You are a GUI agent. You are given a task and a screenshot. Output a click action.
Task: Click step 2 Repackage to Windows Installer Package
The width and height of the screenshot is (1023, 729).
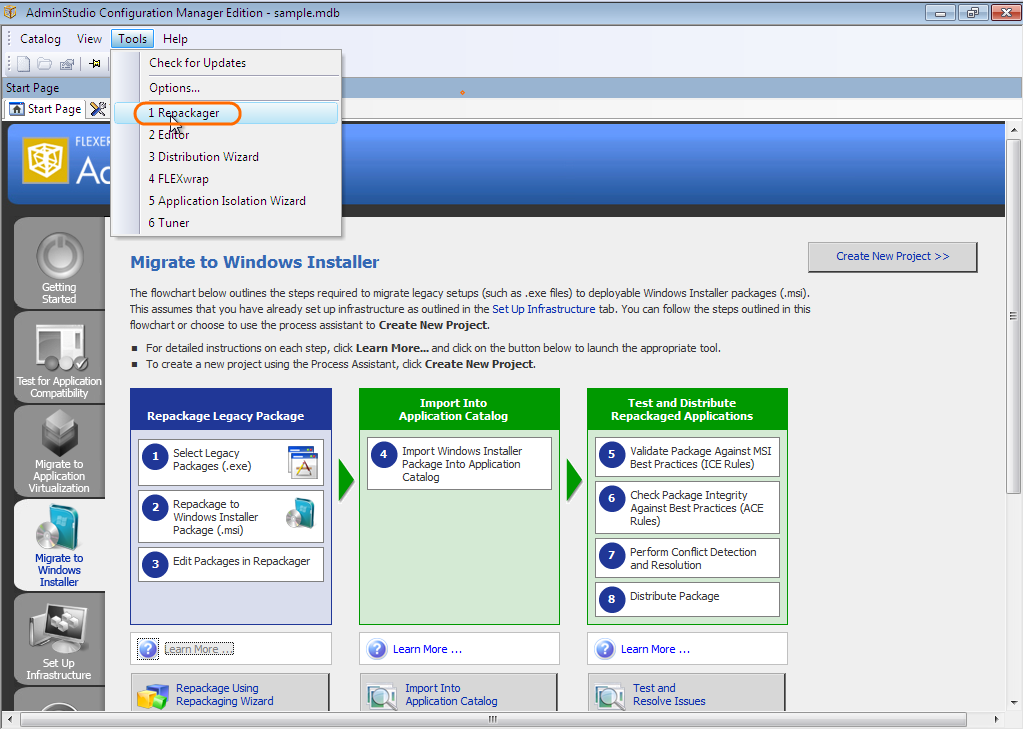point(231,517)
